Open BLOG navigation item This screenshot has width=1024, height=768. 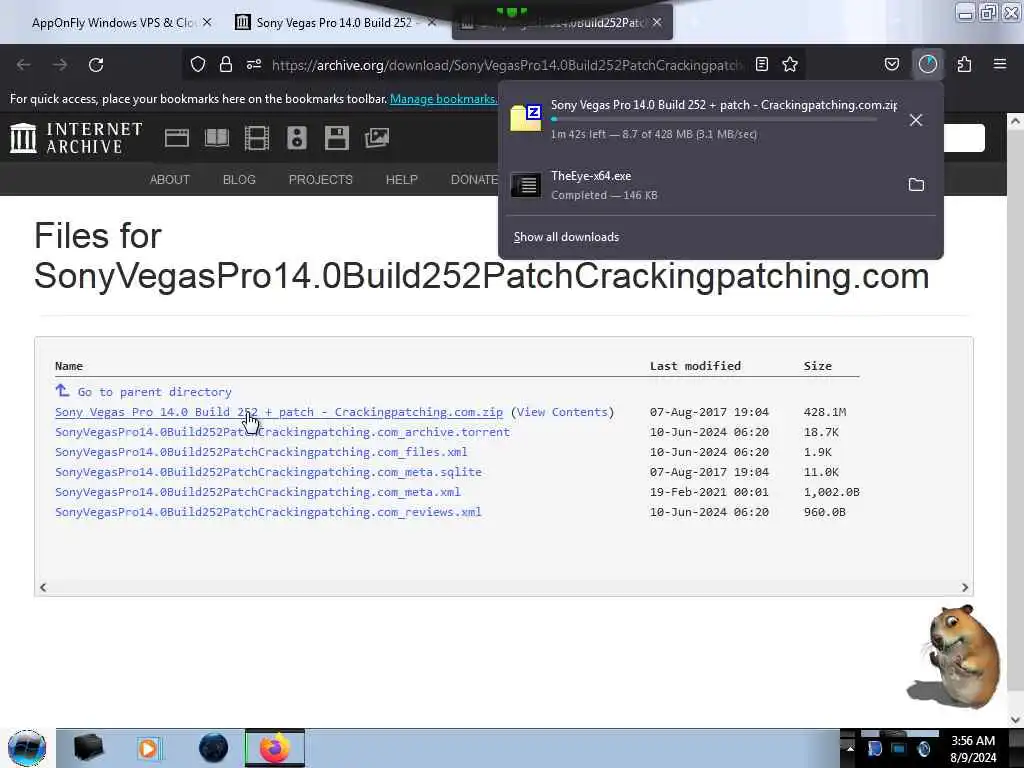click(x=239, y=180)
